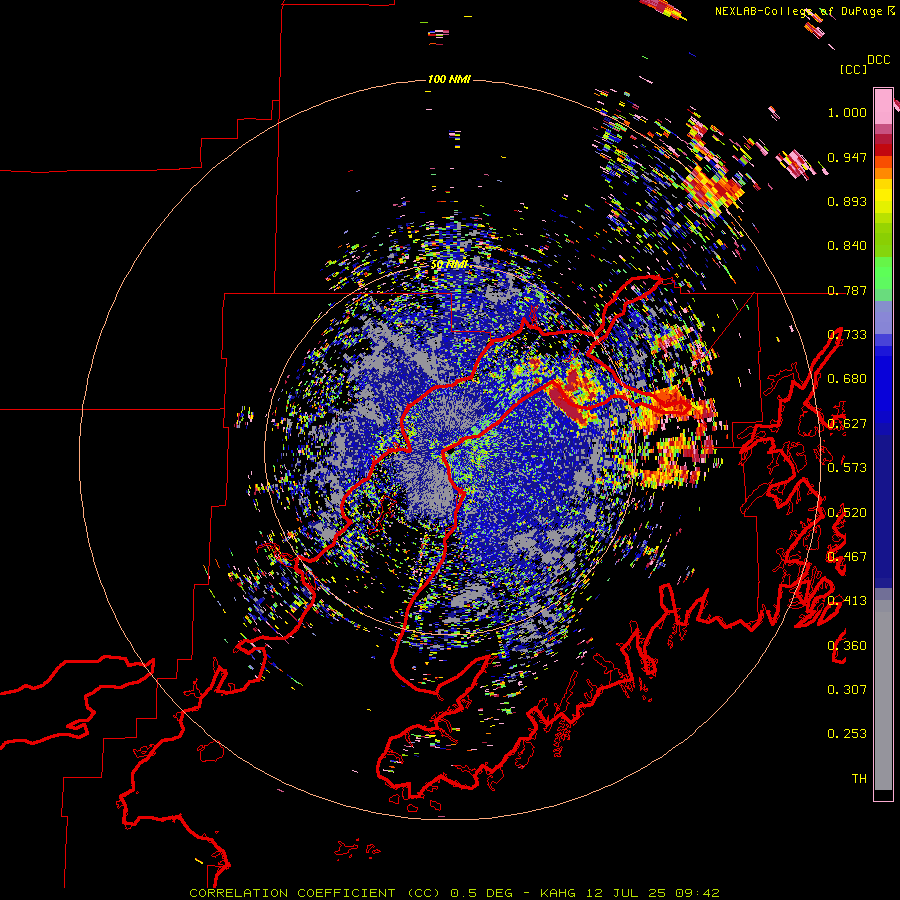Select the 0.467 legend value

847,557
